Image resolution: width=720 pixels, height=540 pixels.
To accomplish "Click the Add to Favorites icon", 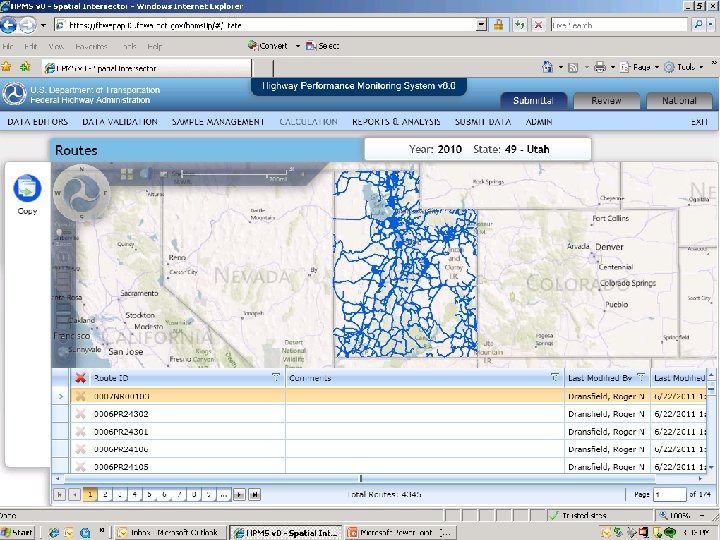I will point(25,67).
